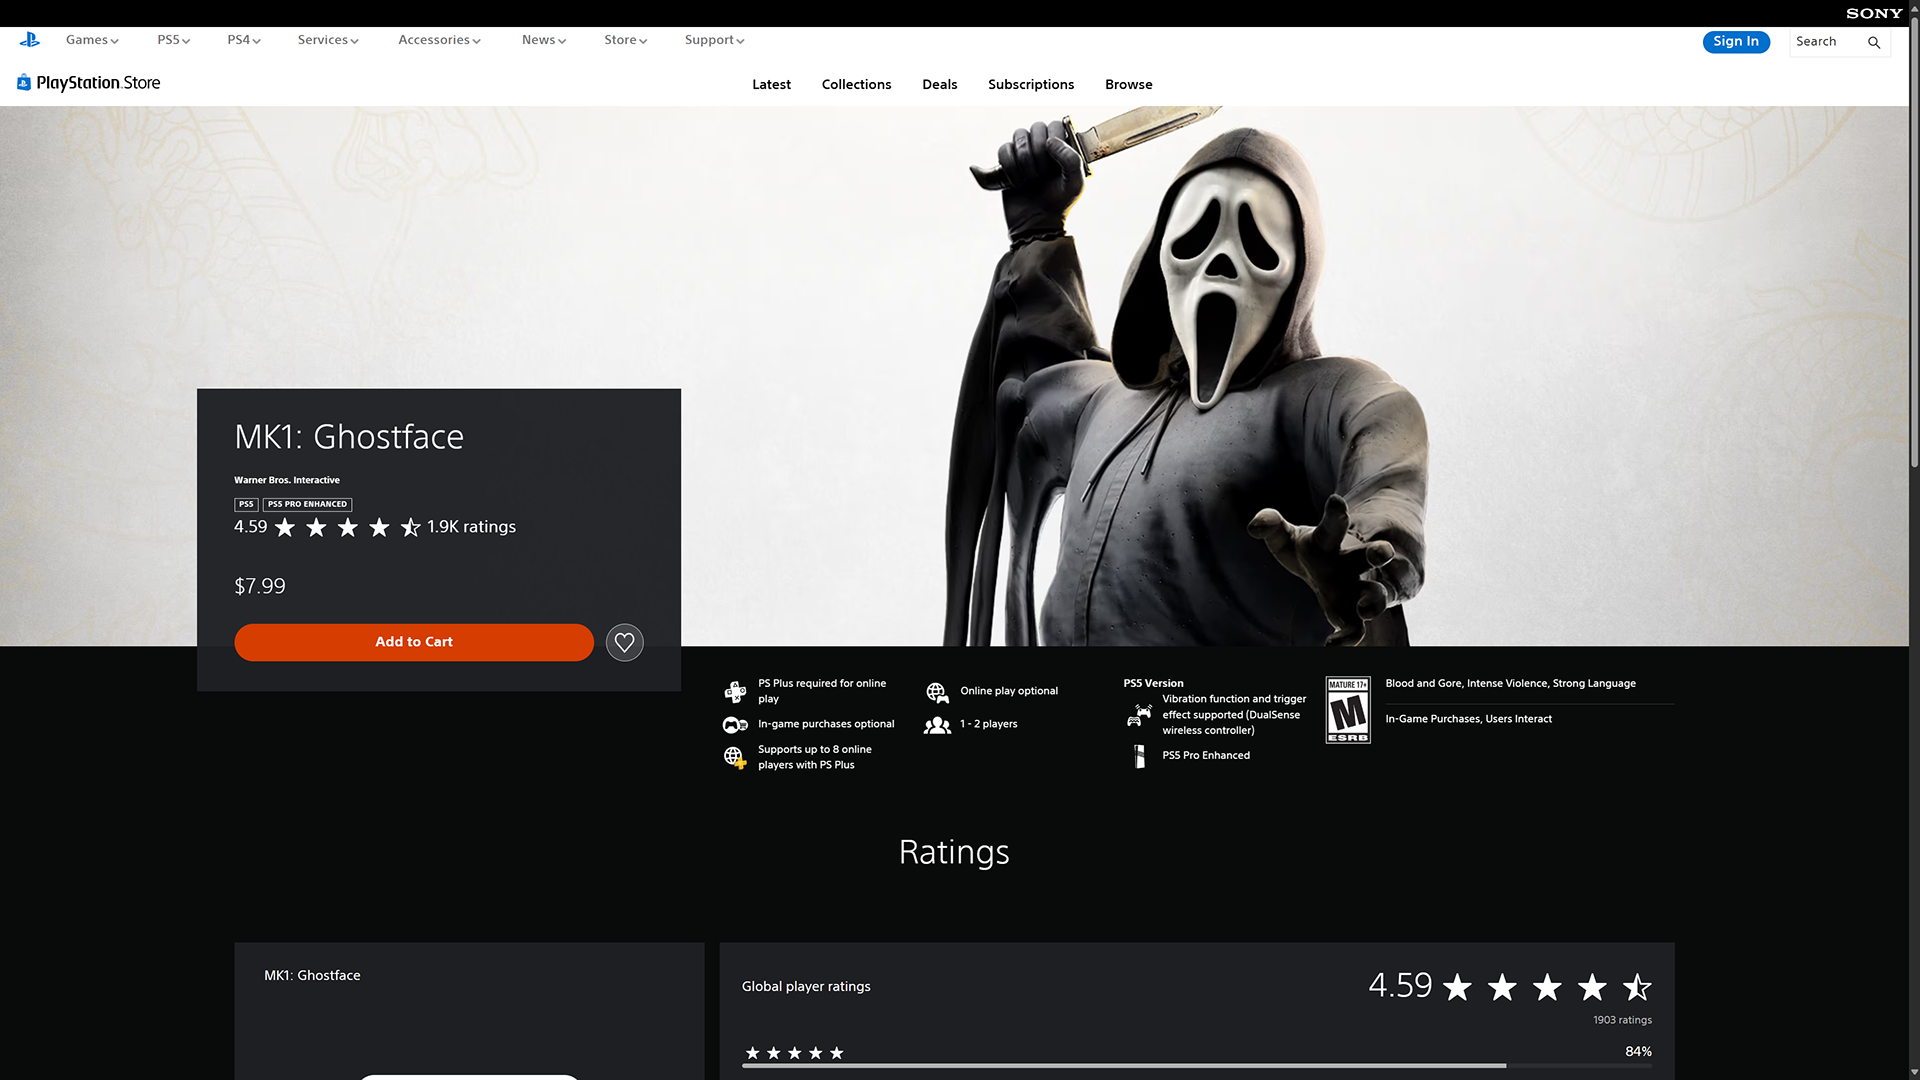Expand the PS5 menu

[x=173, y=40]
